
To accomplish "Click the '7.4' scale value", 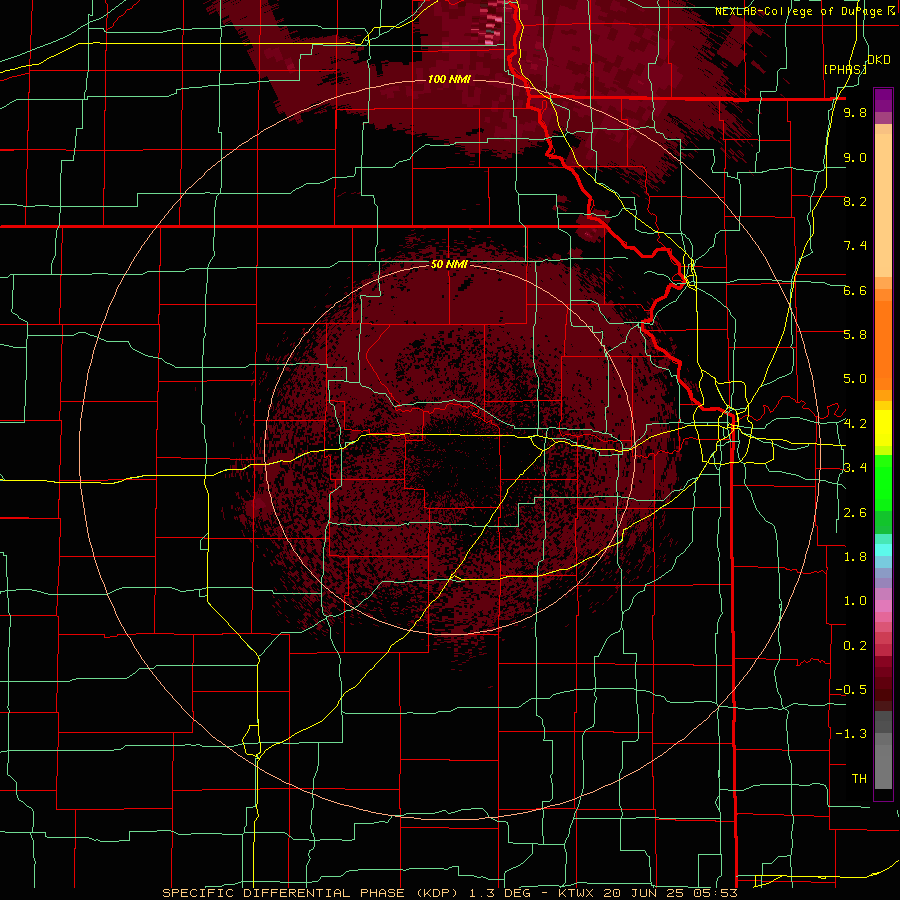I will tap(855, 246).
